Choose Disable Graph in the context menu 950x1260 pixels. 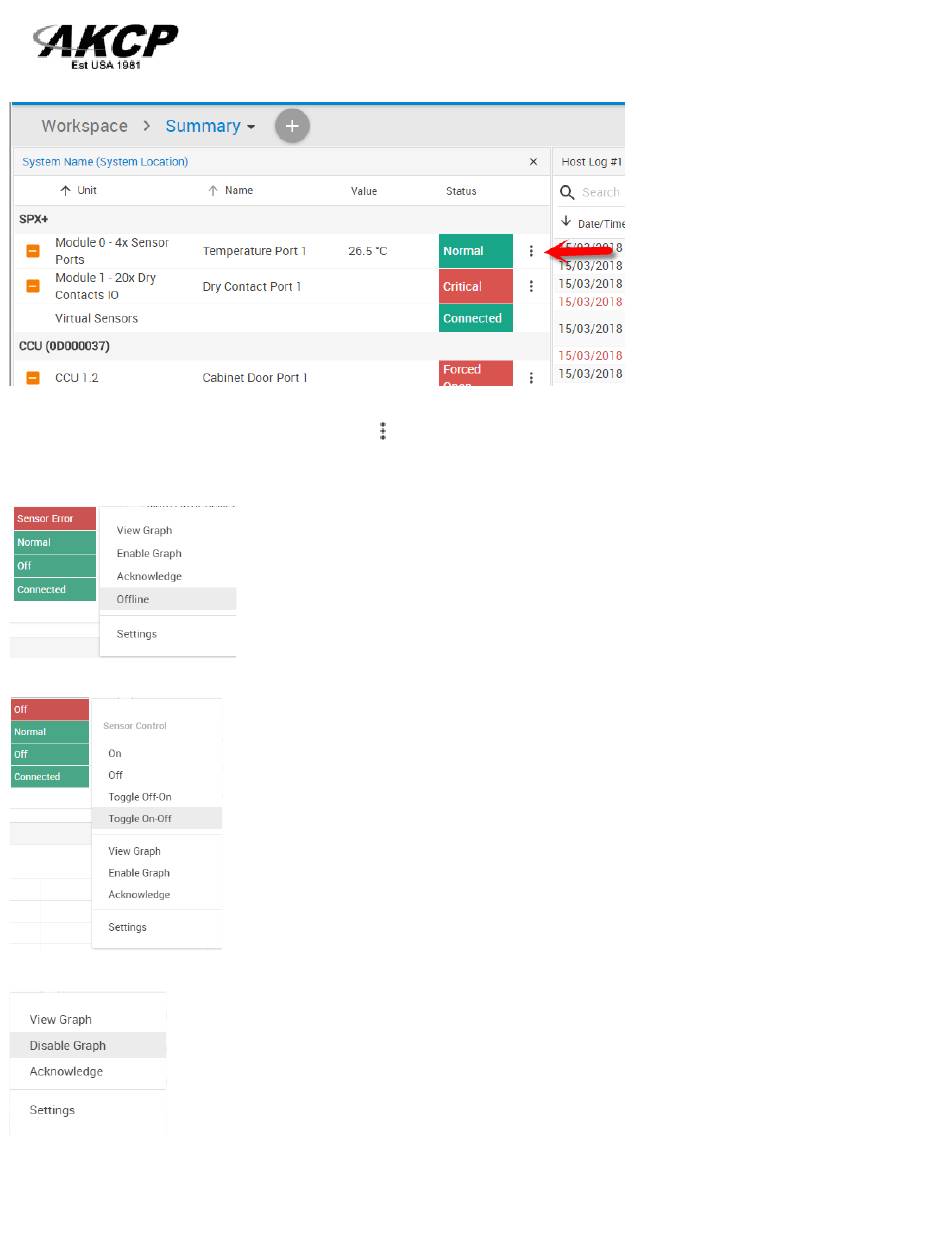click(88, 1046)
